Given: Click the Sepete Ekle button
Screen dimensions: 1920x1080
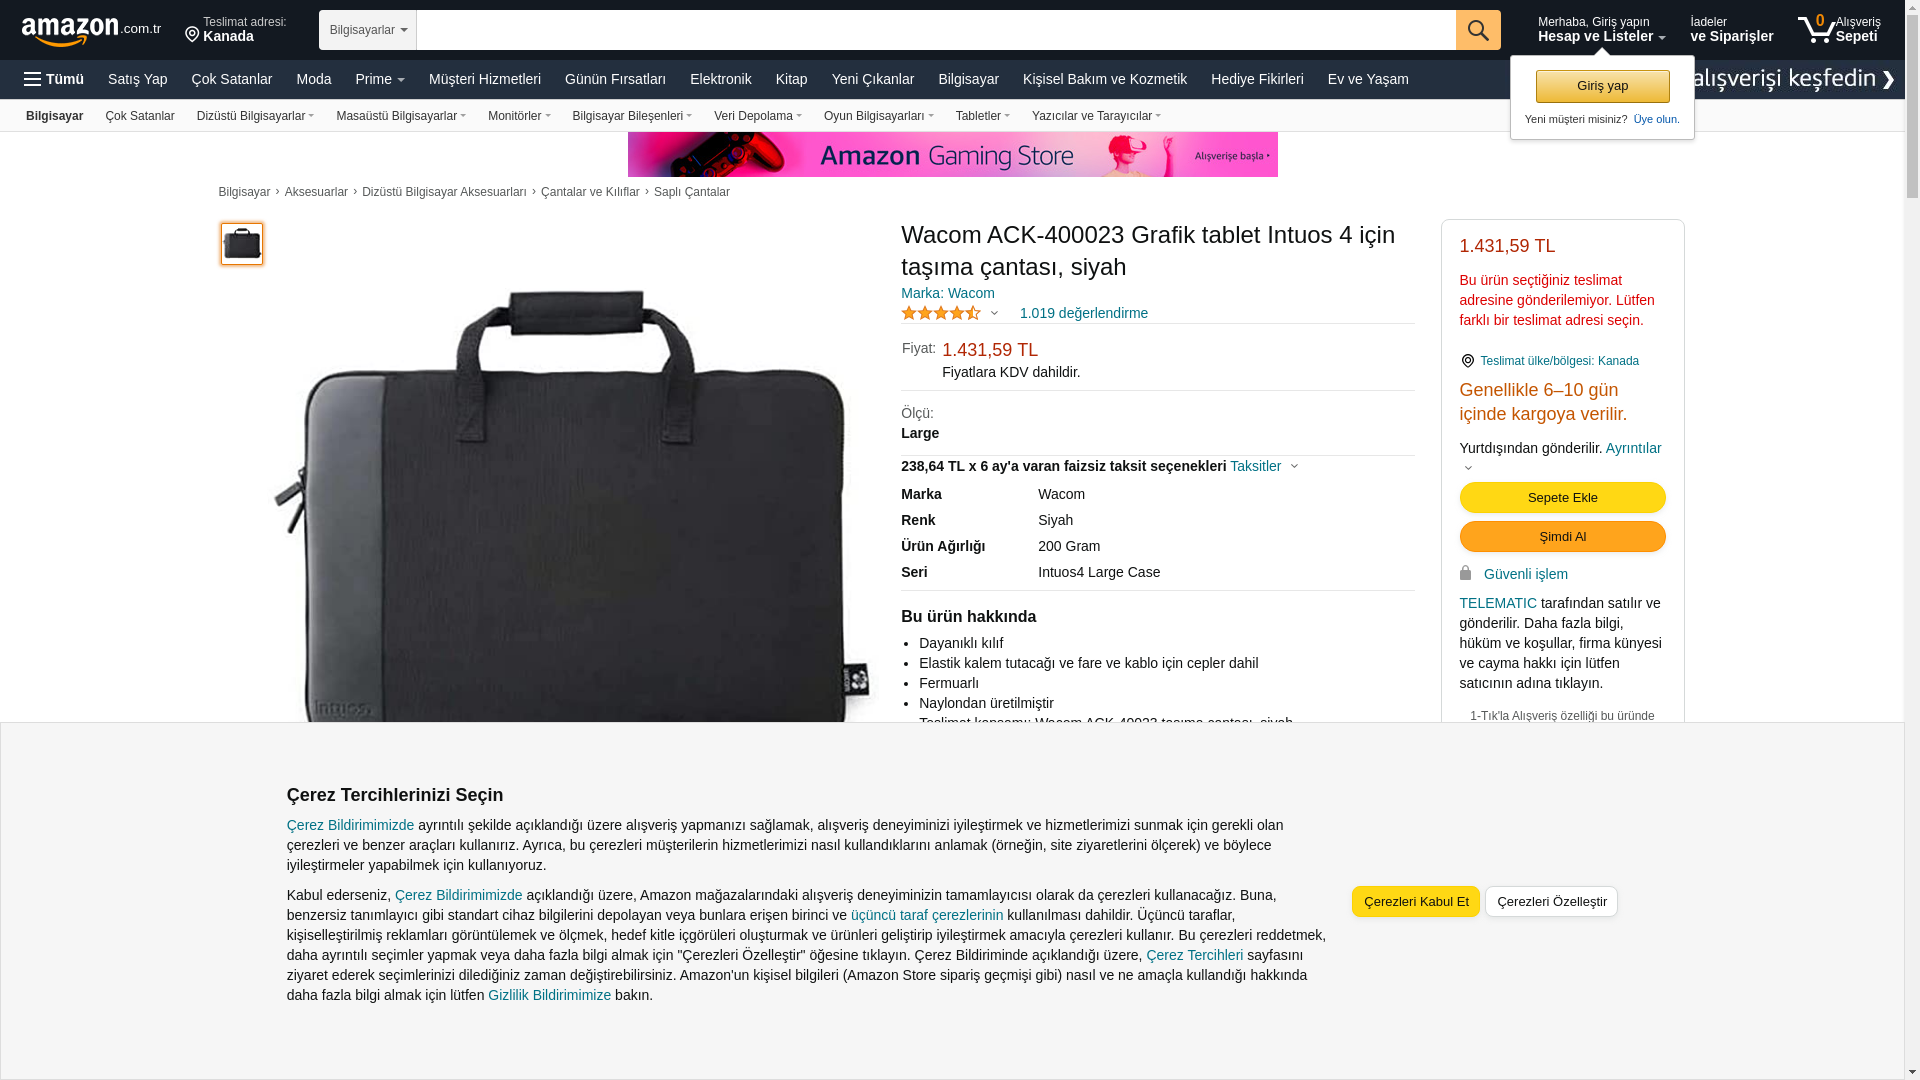Looking at the screenshot, I should pos(1562,498).
